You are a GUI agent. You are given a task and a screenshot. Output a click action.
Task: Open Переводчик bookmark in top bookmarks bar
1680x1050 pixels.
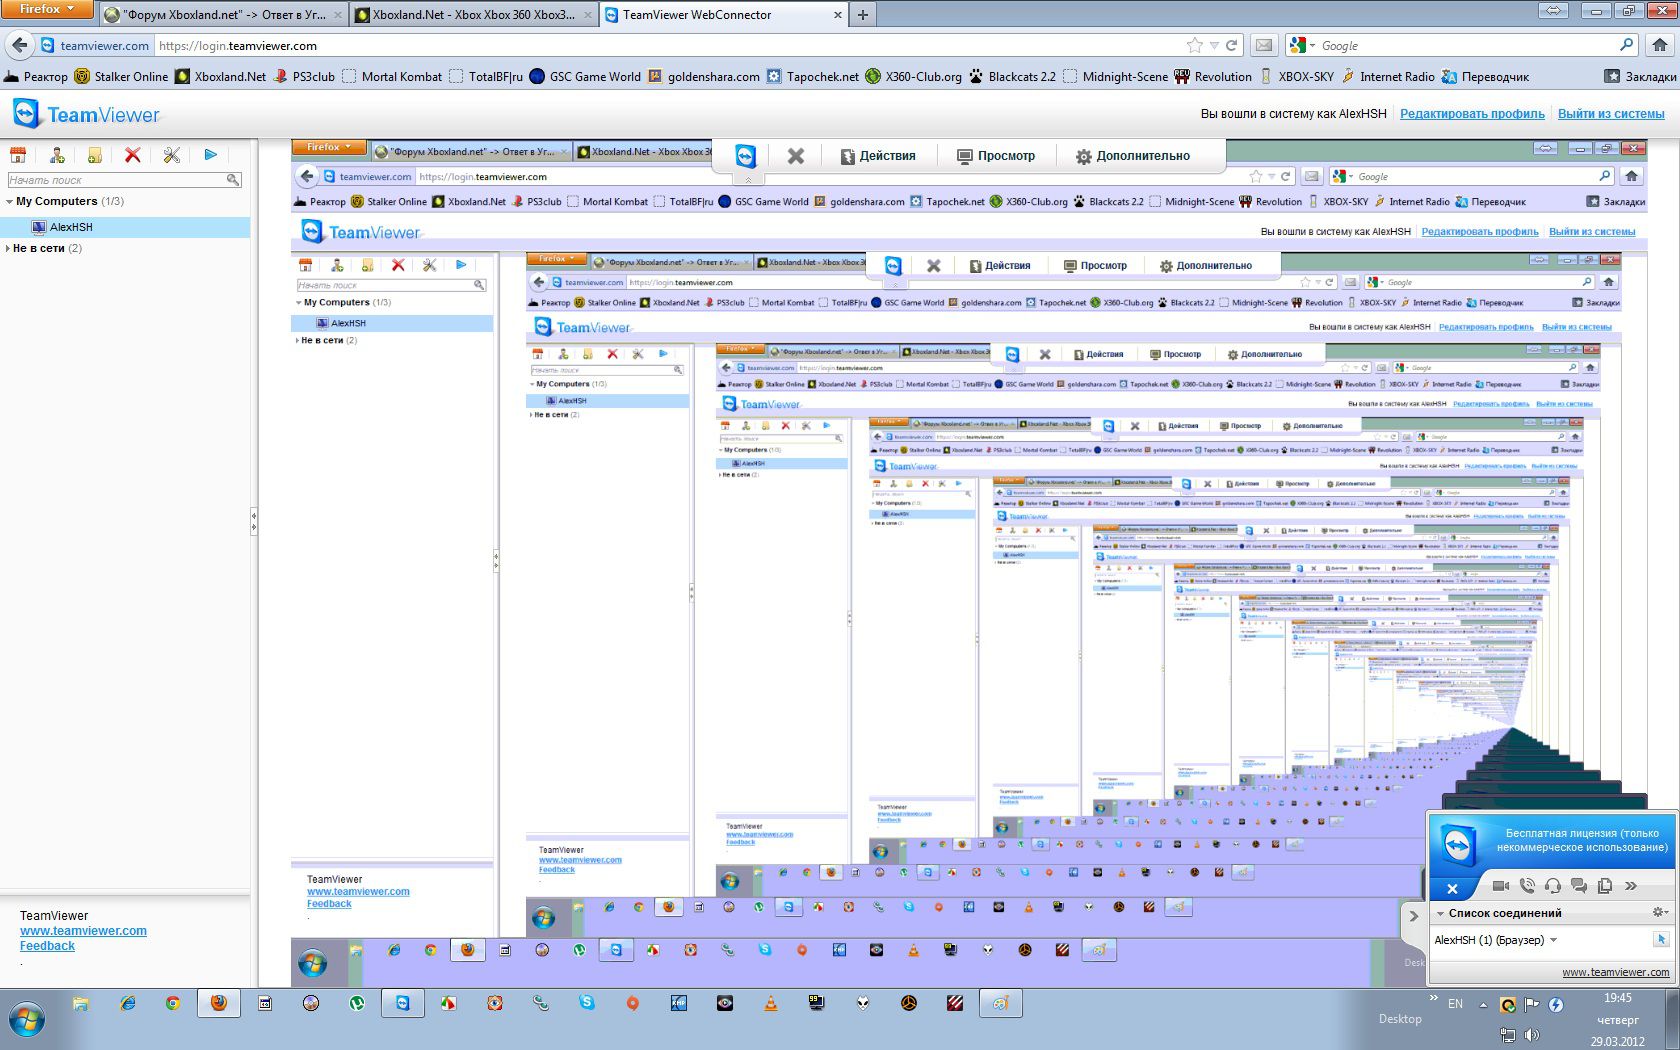1485,76
